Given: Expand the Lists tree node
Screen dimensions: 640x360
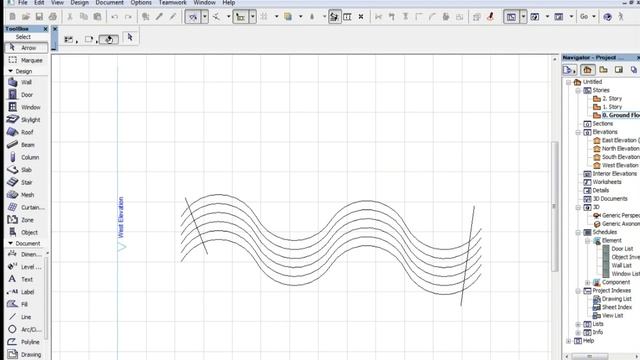Looking at the screenshot, I should [x=578, y=324].
